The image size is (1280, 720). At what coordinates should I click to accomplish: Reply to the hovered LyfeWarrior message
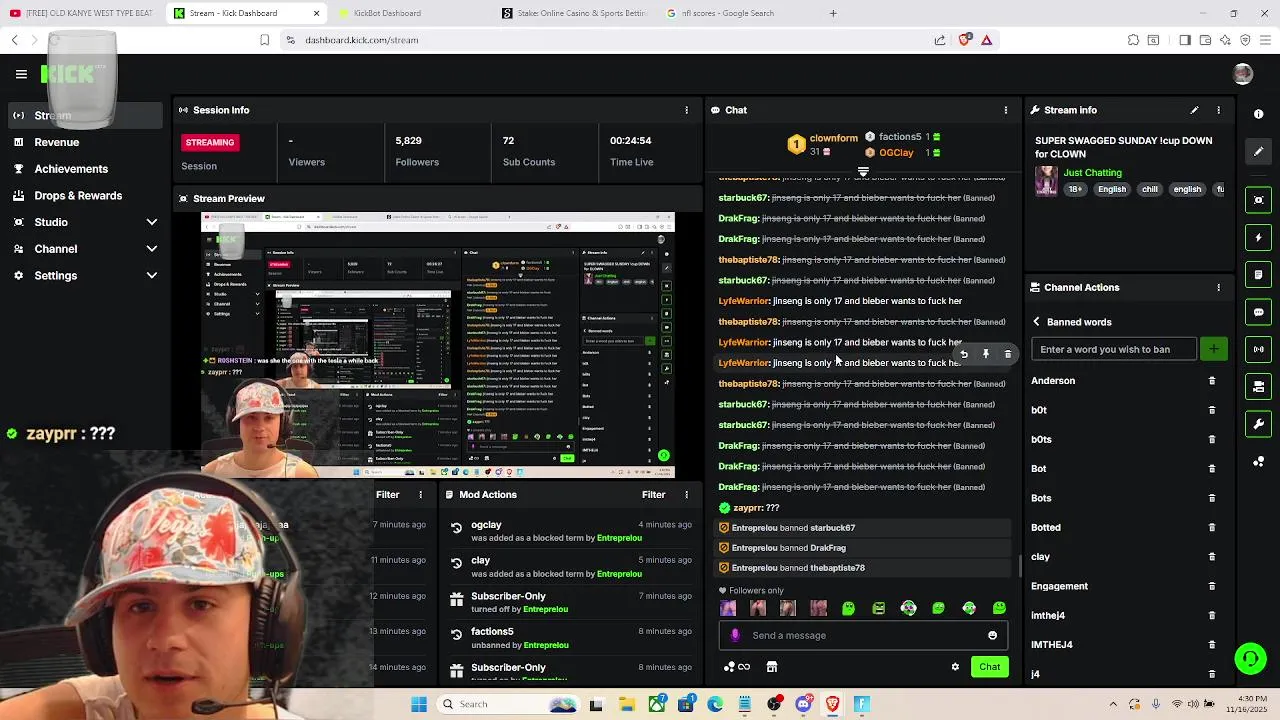[964, 354]
